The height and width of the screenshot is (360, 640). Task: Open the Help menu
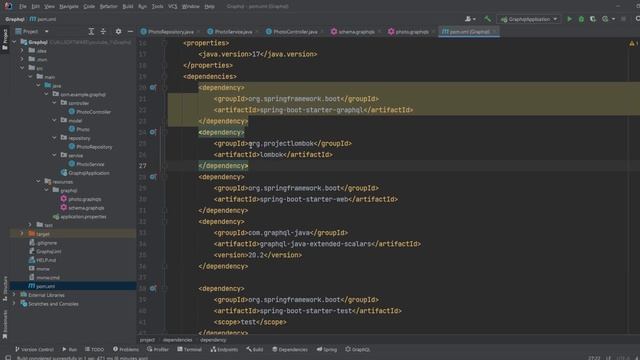coord(209,7)
